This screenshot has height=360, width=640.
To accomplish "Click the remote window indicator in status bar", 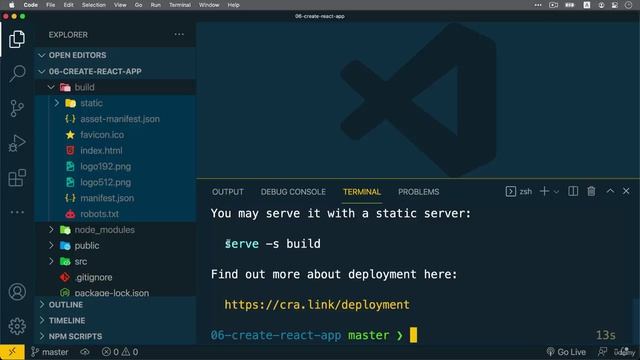I will (12, 352).
